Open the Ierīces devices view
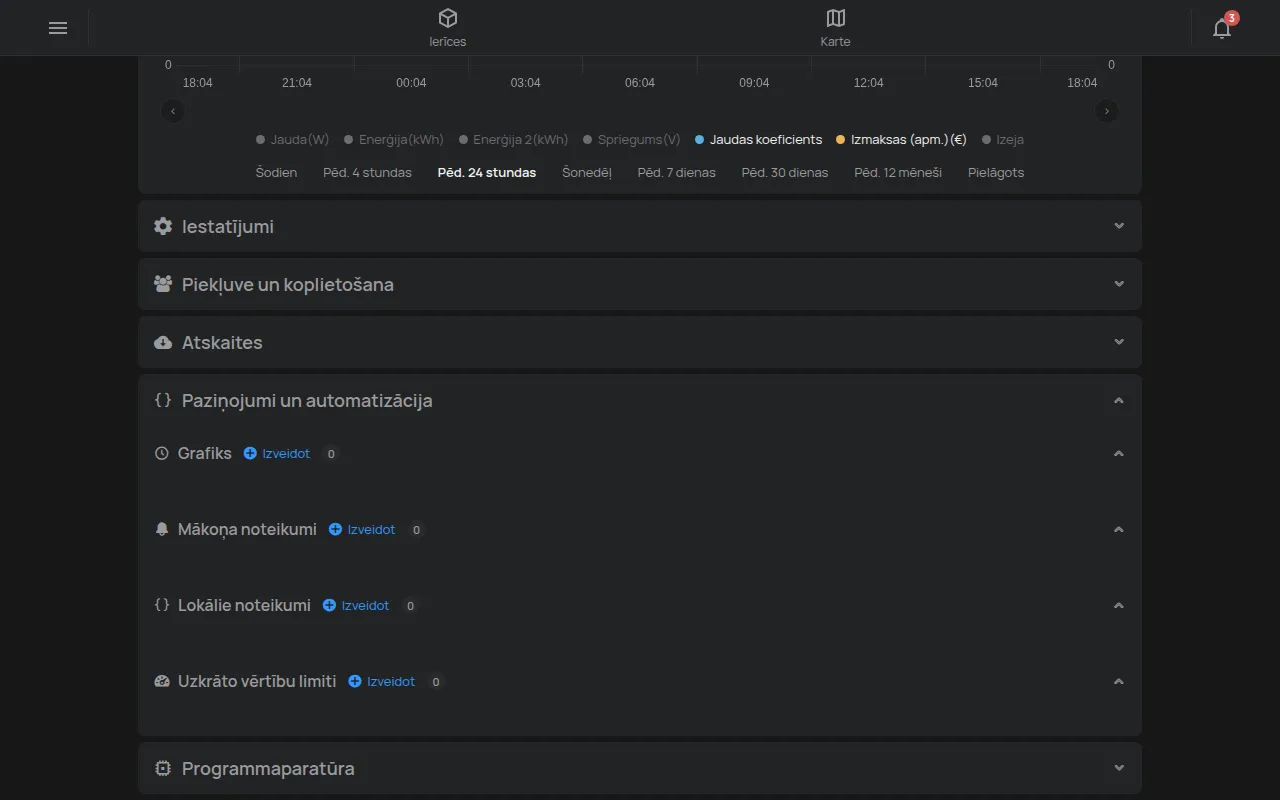Viewport: 1280px width, 800px height. click(448, 28)
